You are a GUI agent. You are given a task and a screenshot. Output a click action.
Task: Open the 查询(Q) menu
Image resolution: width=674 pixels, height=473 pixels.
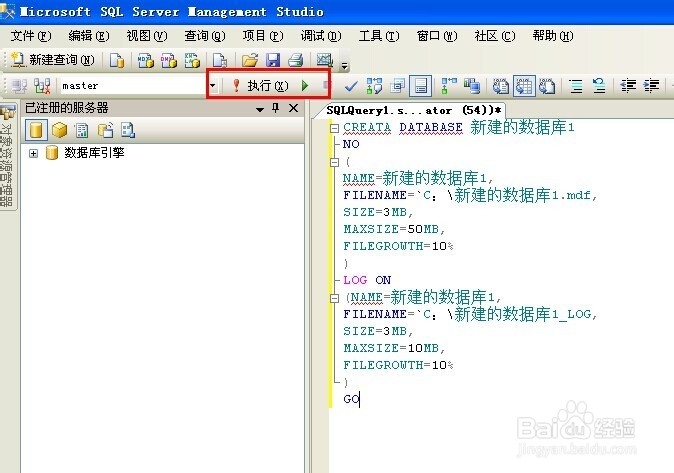[205, 36]
